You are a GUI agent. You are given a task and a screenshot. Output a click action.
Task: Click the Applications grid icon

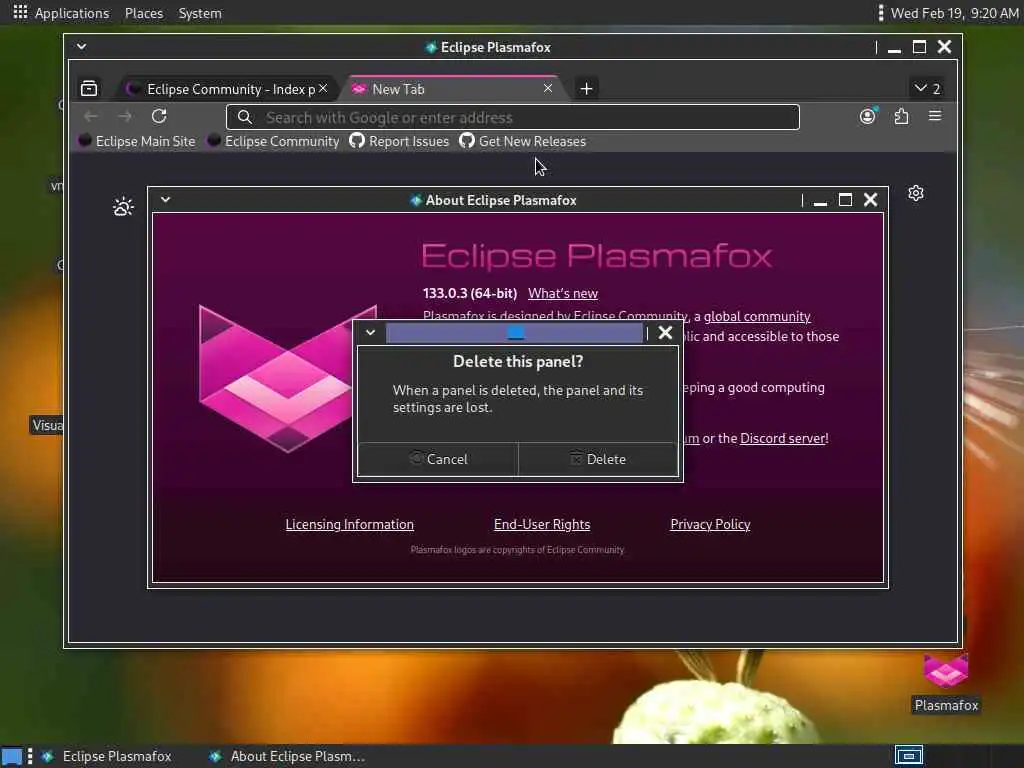coord(20,12)
